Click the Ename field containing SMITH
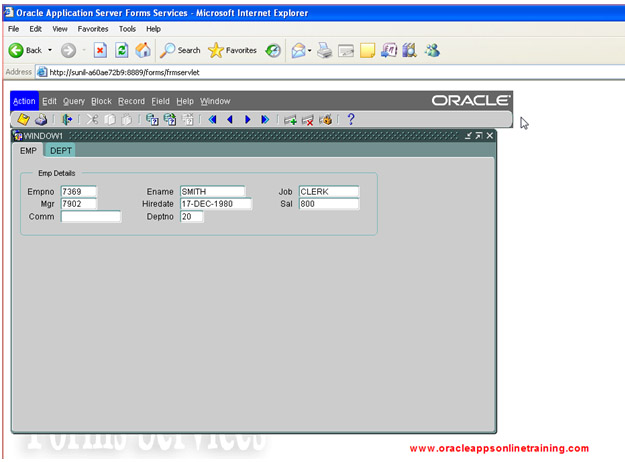 [211, 191]
